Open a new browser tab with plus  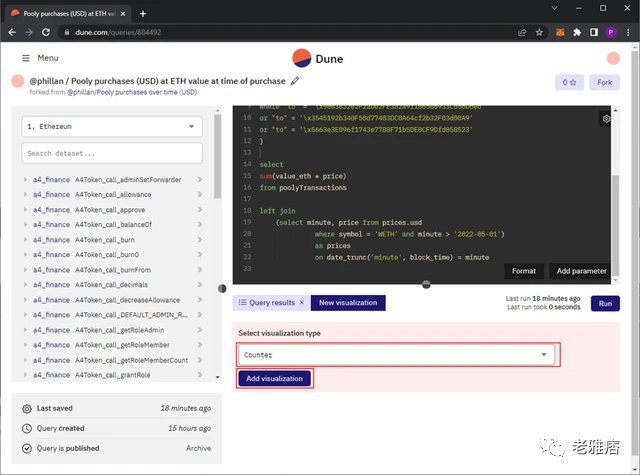(143, 13)
